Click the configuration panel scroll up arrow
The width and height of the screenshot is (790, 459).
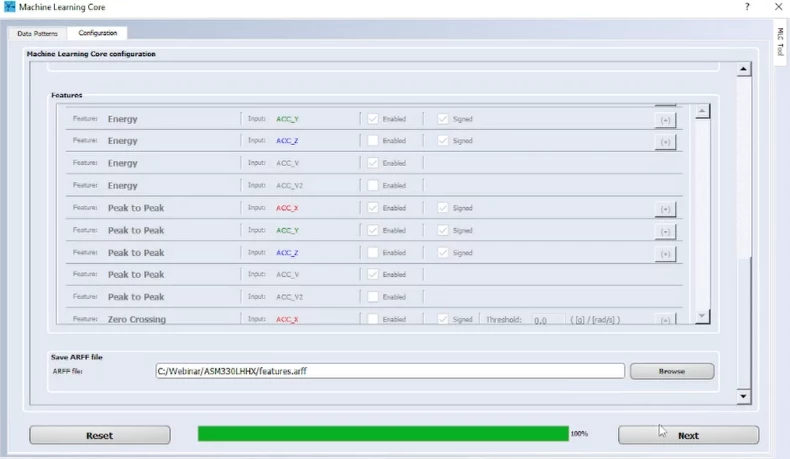744,69
